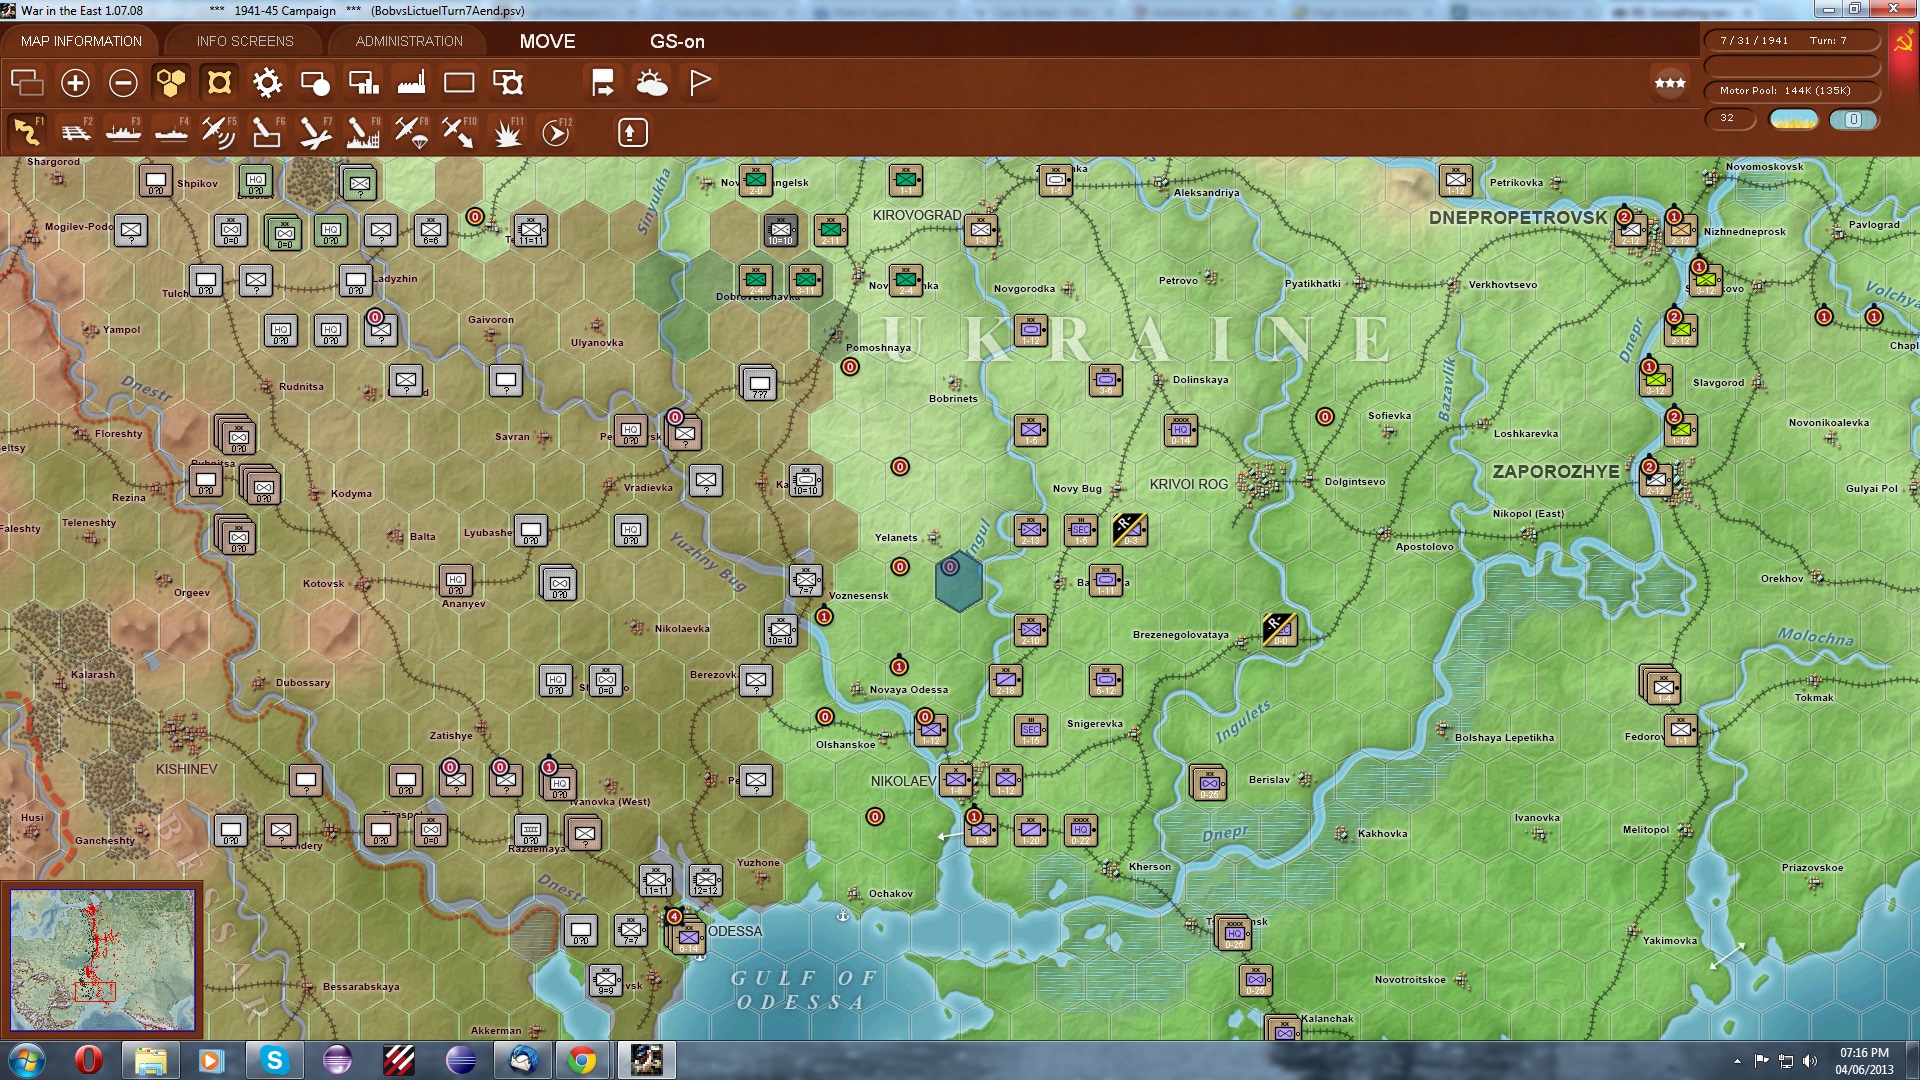1920x1080 pixels.
Task: Select the F3 naval transport ship icon
Action: (123, 132)
